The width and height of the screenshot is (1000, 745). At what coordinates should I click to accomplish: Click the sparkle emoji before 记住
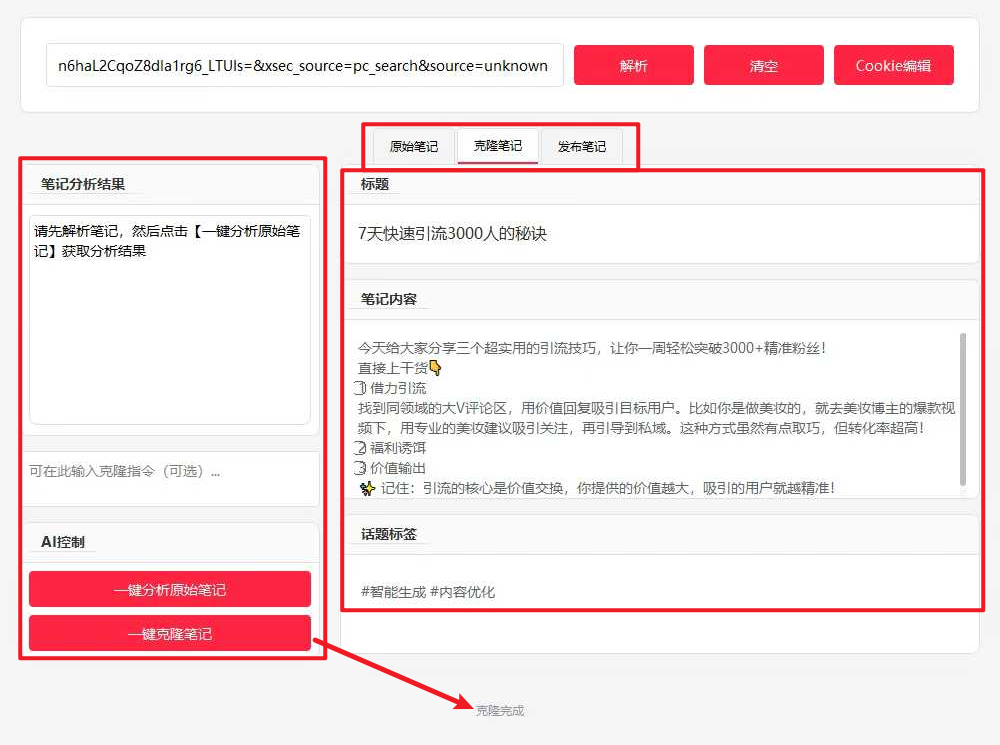point(366,488)
